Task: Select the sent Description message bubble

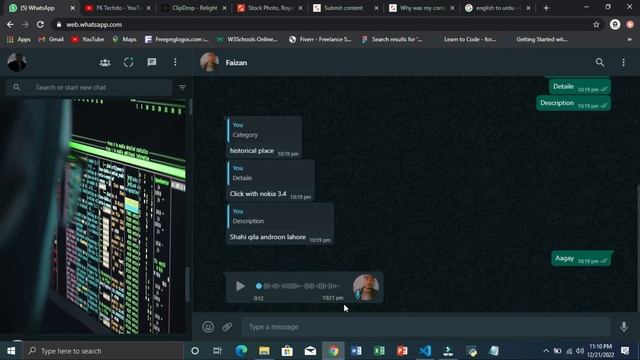Action: pos(573,103)
